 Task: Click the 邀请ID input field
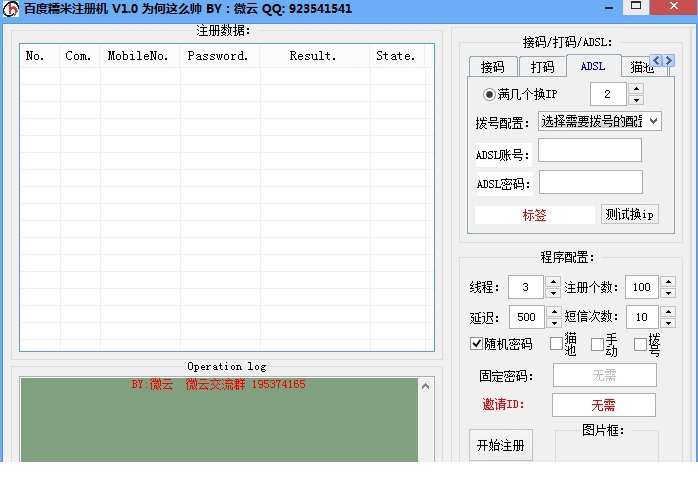coord(604,405)
